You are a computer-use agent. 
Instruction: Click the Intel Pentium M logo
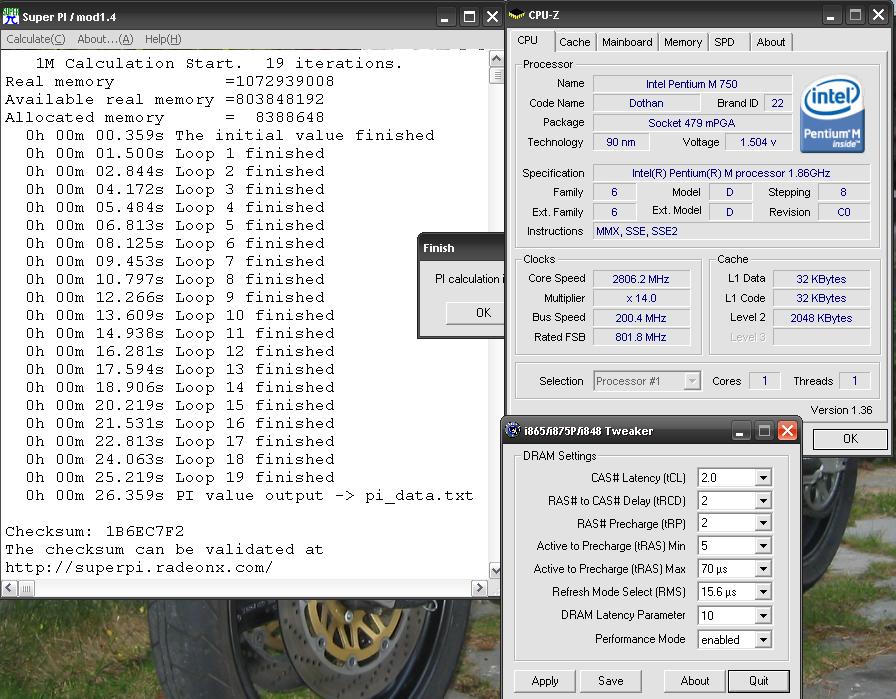point(831,115)
